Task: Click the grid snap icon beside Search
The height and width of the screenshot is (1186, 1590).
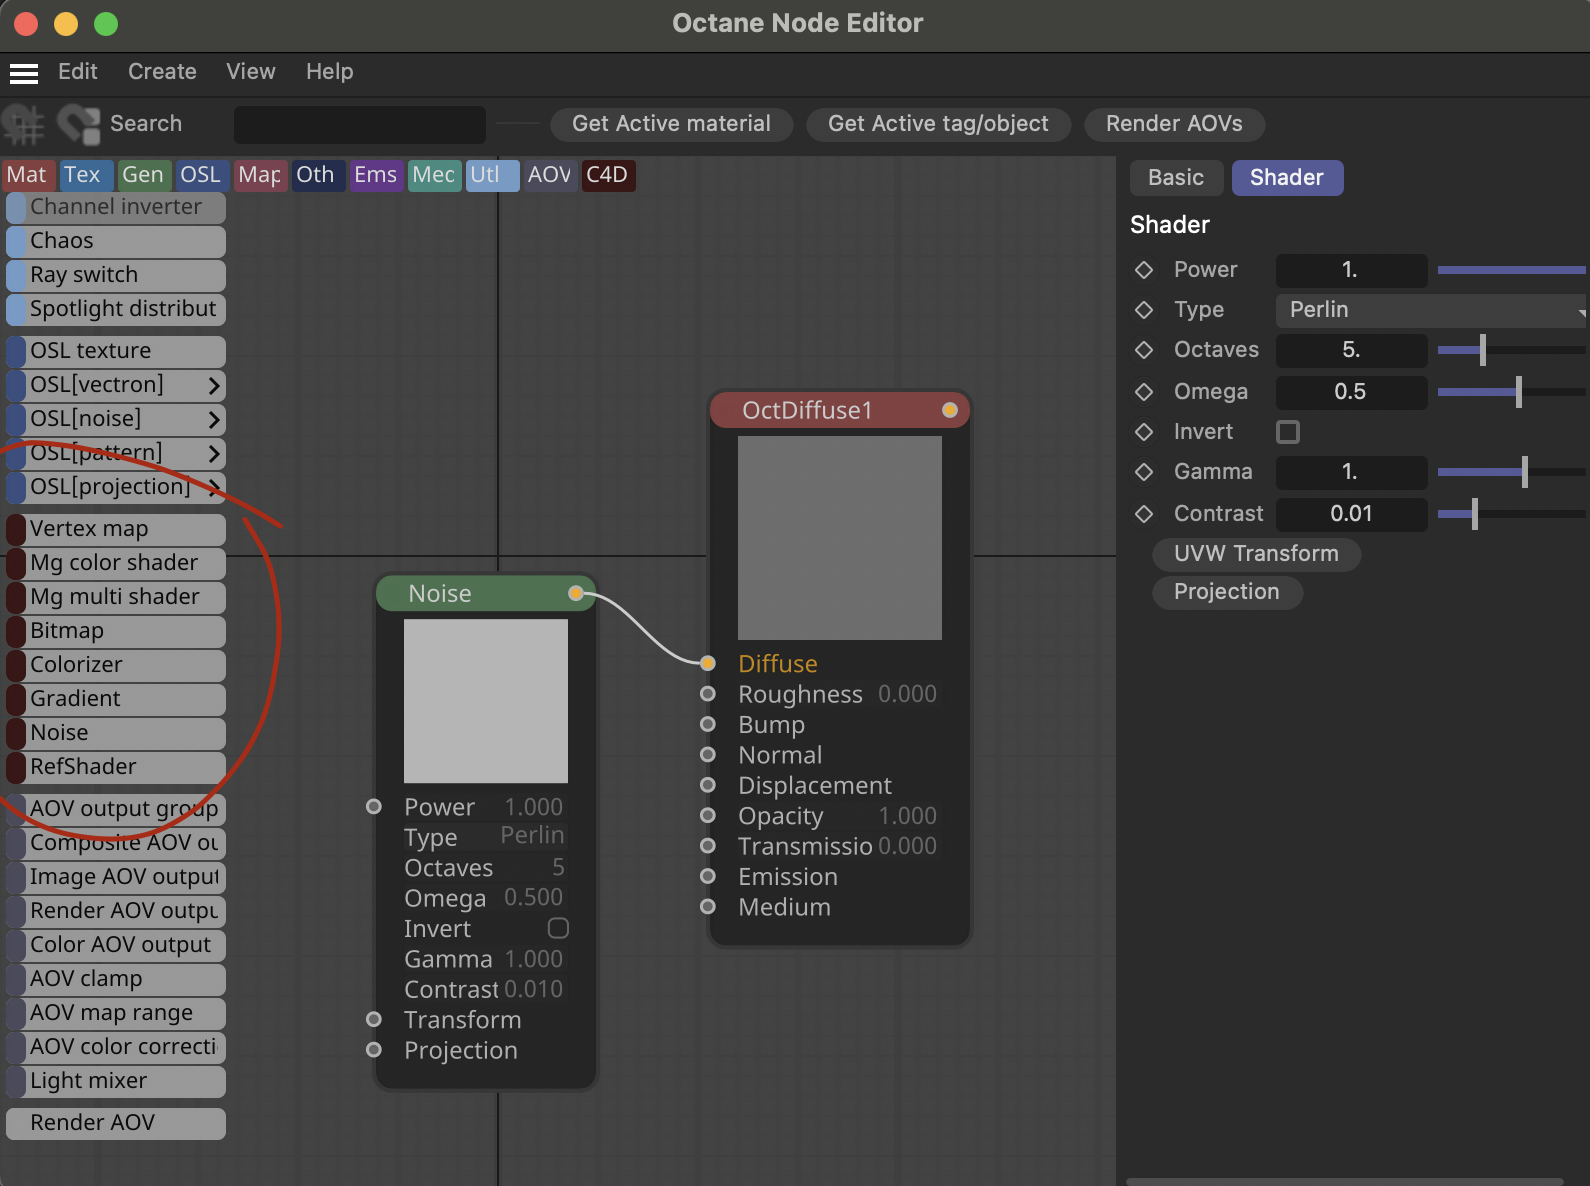Action: (24, 124)
